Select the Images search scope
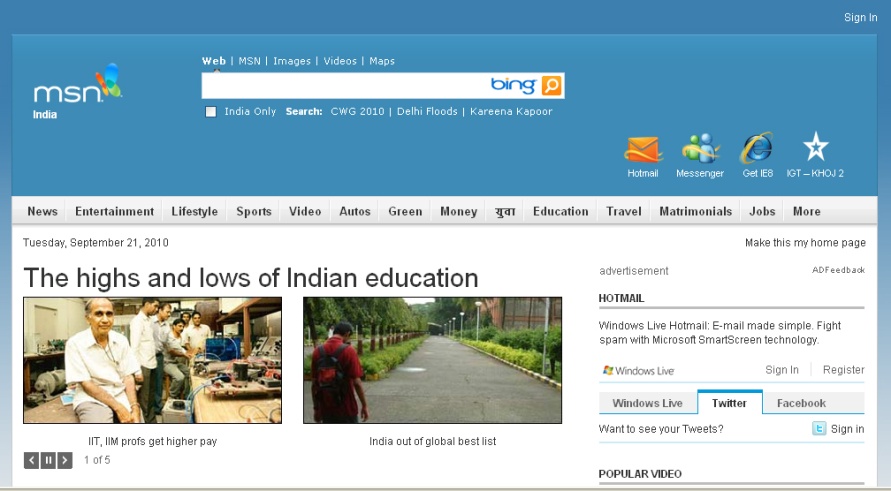Image resolution: width=891 pixels, height=491 pixels. click(292, 61)
